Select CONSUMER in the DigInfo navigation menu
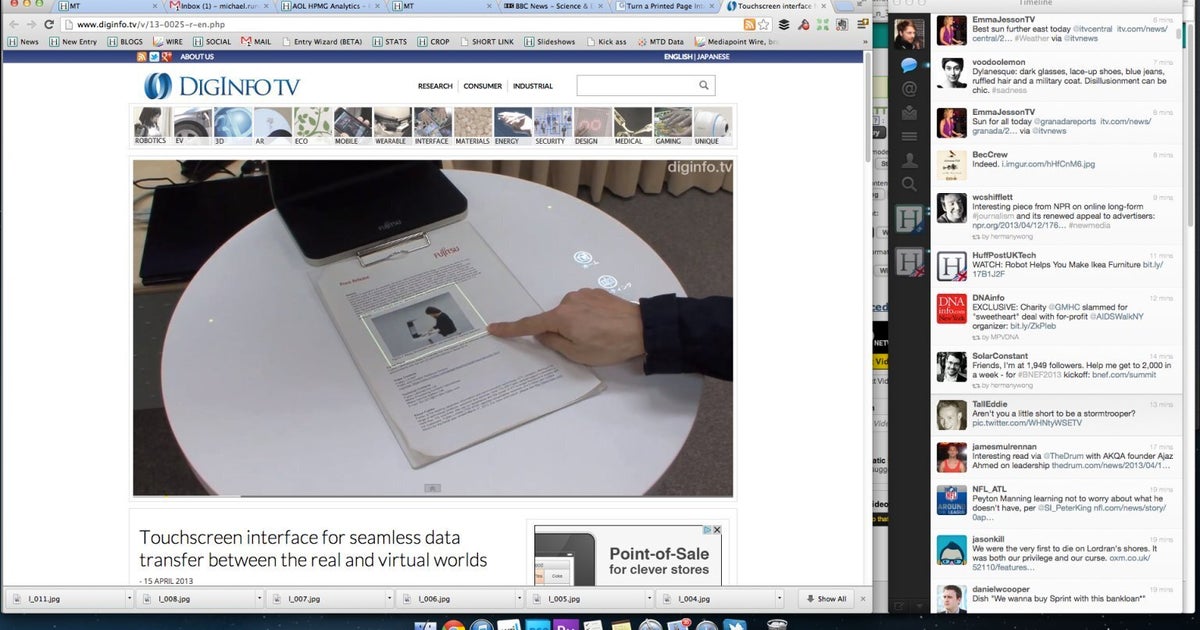Viewport: 1200px width, 630px height. click(x=483, y=86)
